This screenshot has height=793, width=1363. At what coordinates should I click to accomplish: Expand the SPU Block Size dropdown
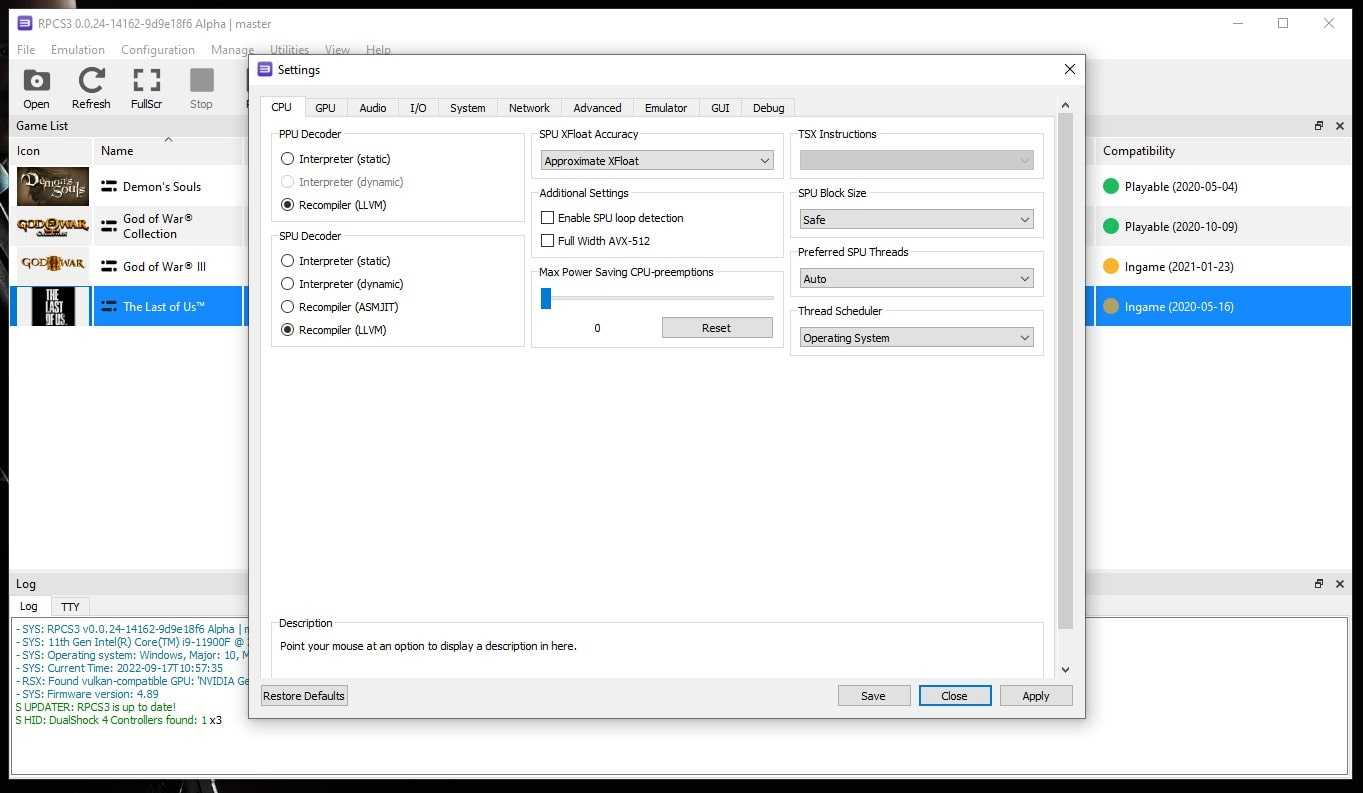(916, 220)
